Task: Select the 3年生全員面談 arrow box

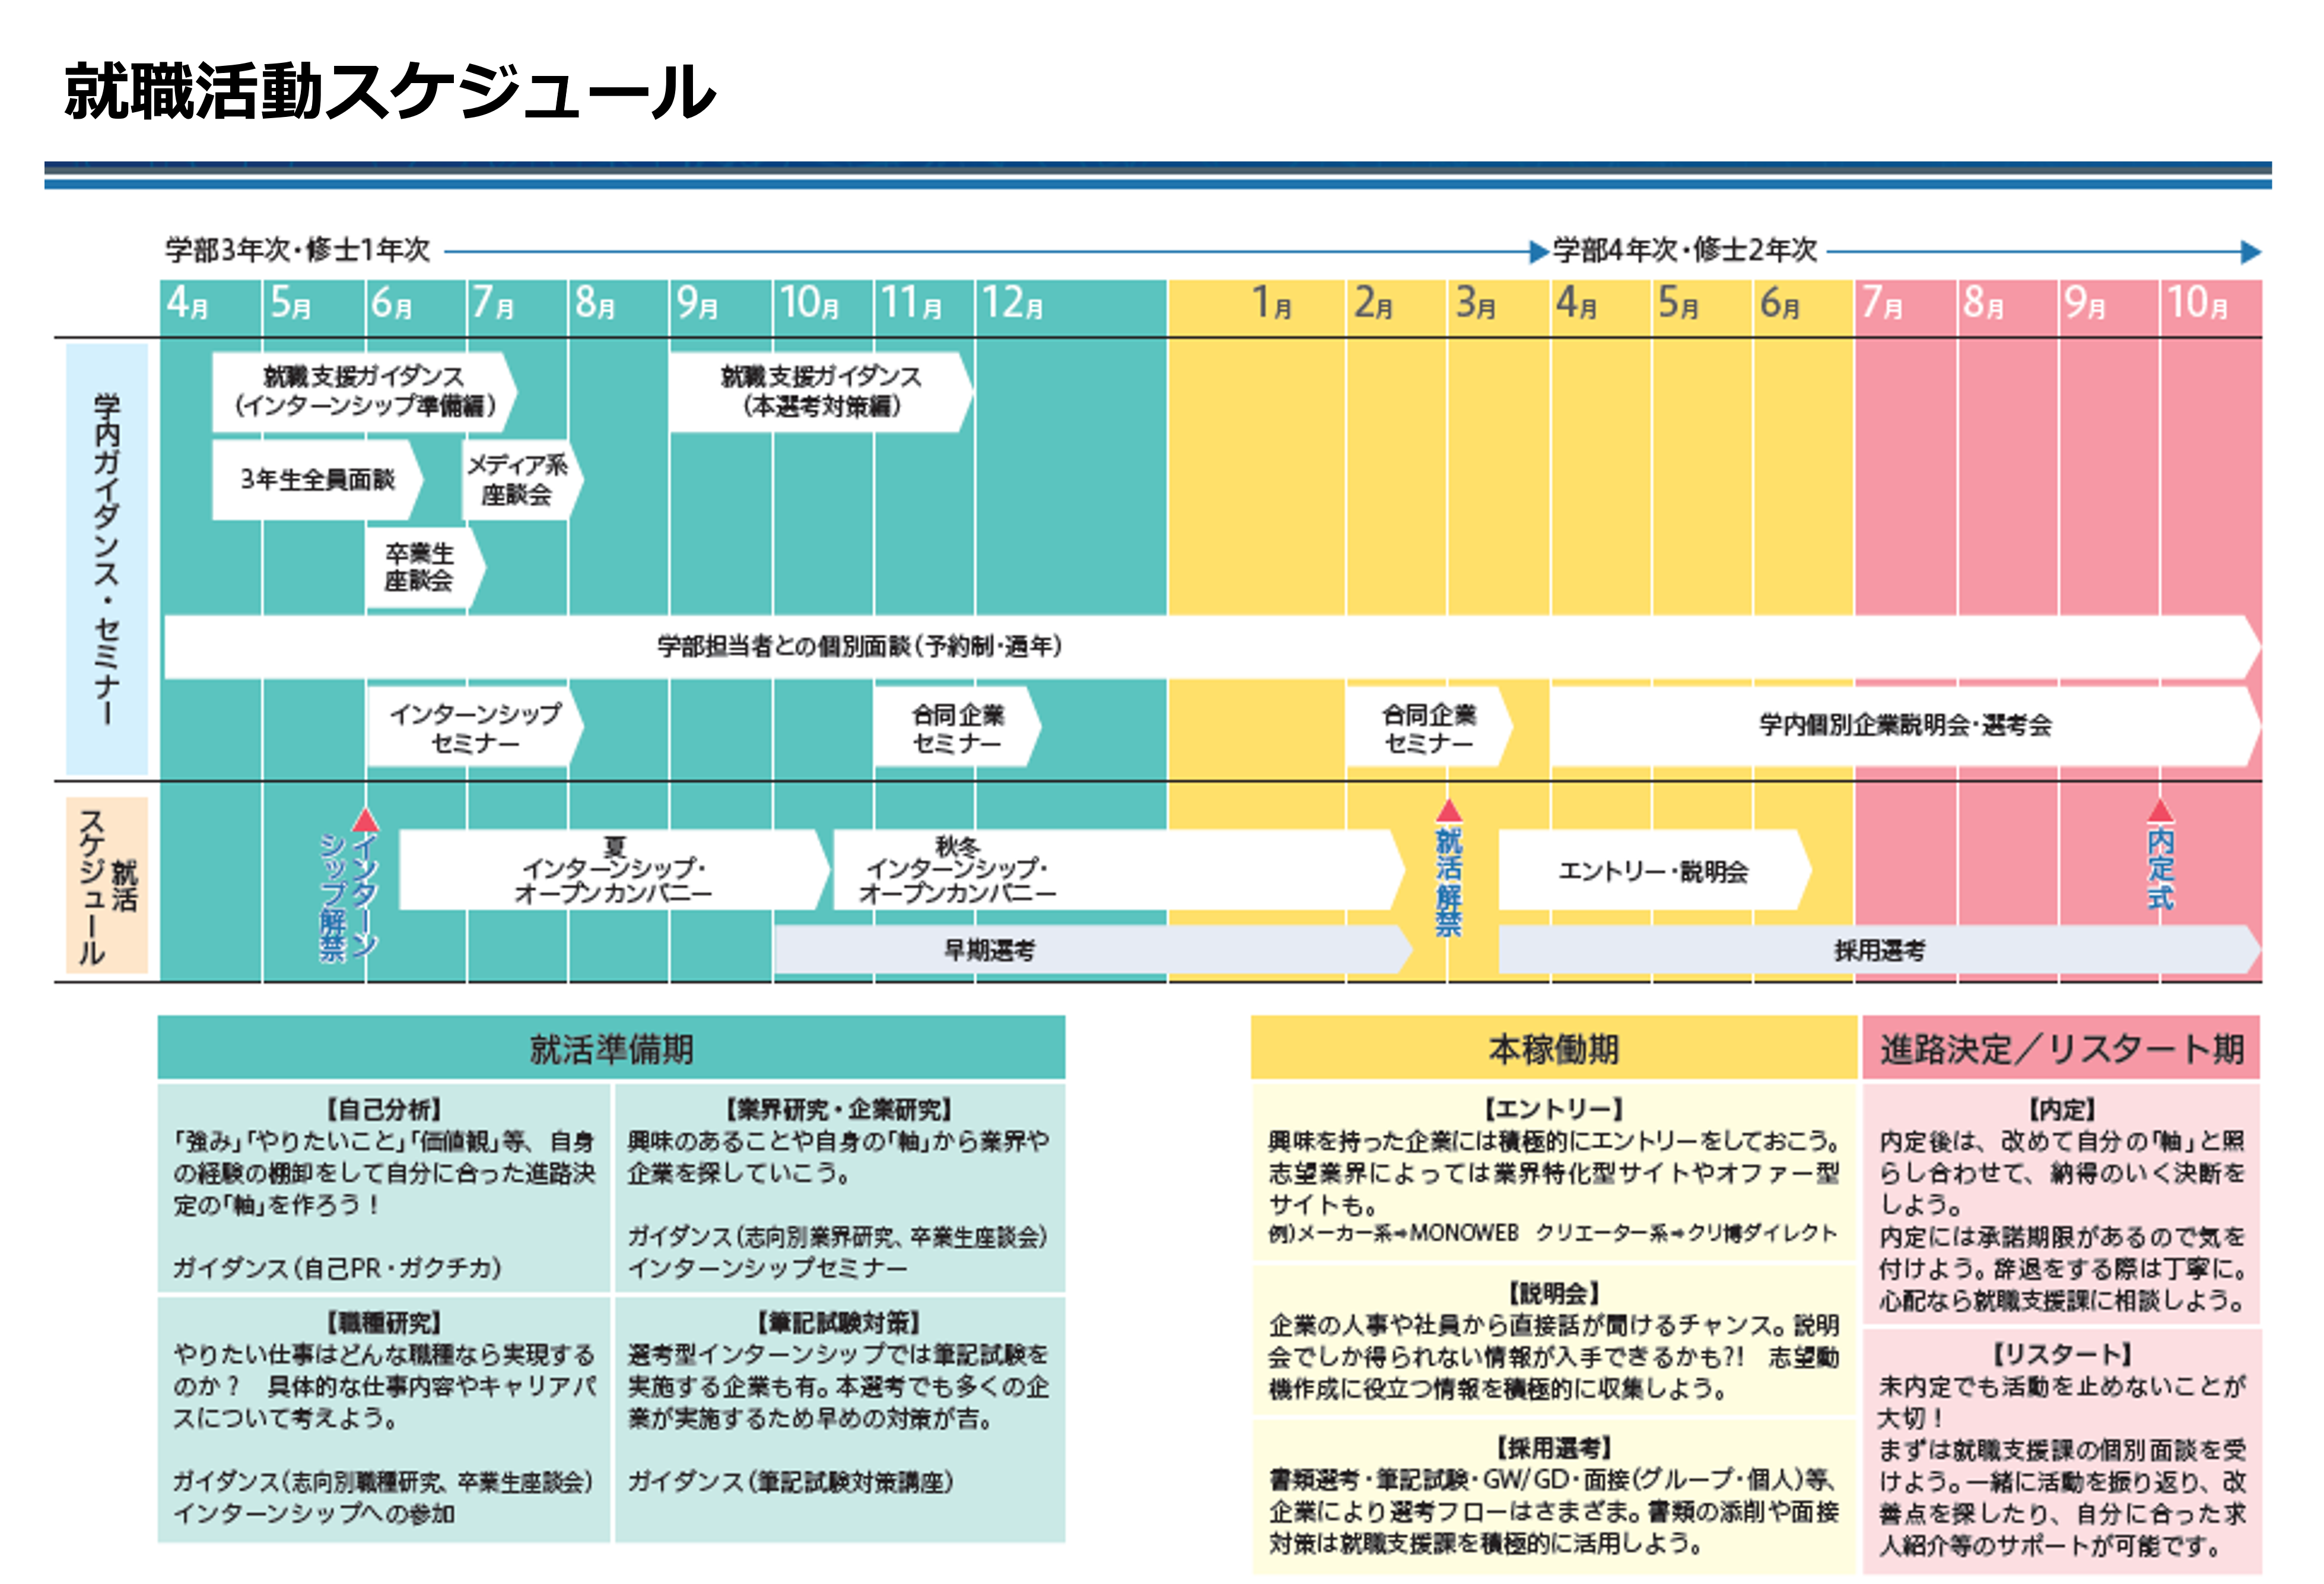Action: [317, 480]
